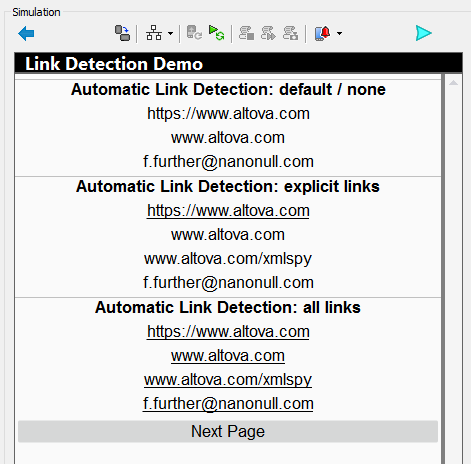
Task: Click the green restart simulation icon
Action: [216, 33]
